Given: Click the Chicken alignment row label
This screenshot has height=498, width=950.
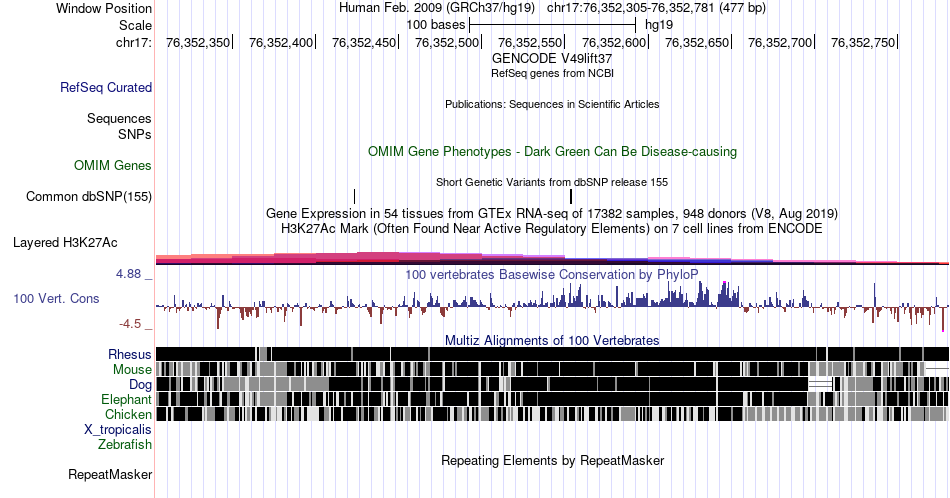Looking at the screenshot, I should pyautogui.click(x=128, y=414).
